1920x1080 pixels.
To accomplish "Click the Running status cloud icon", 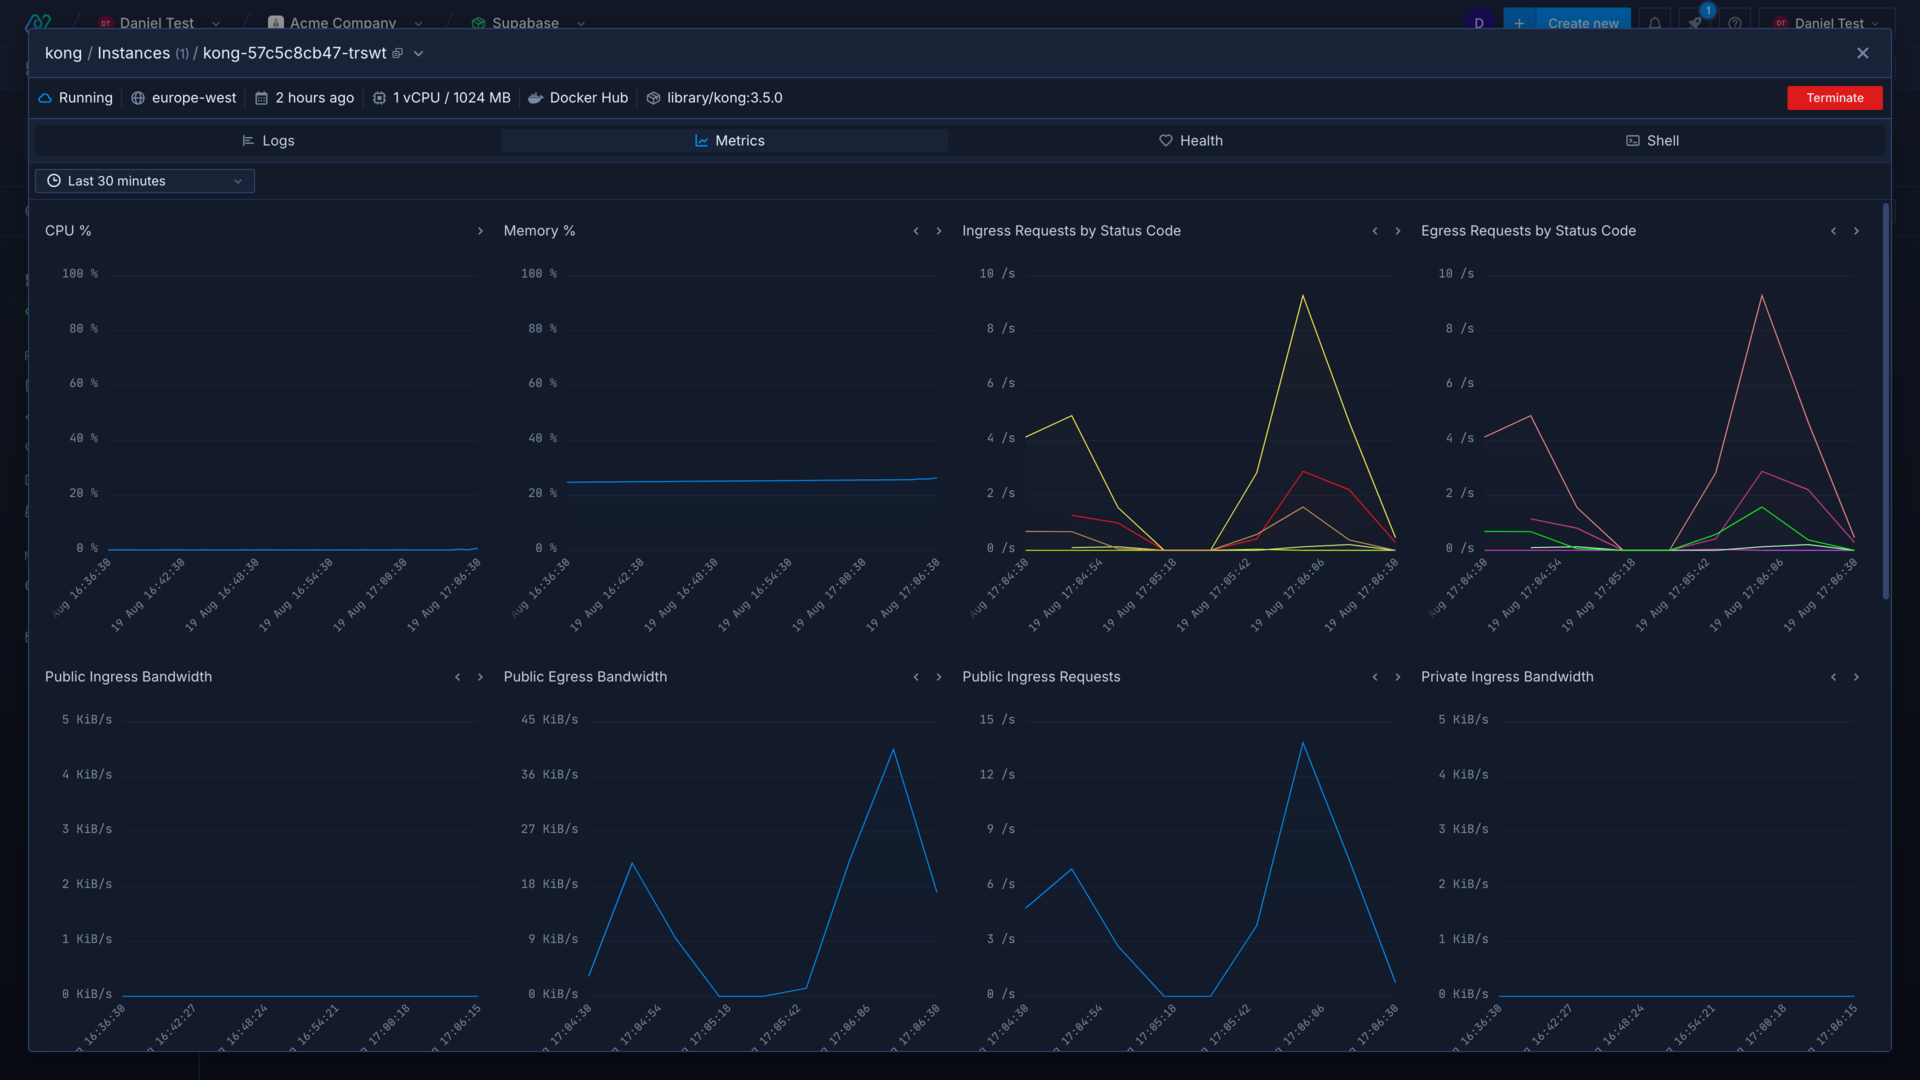I will click(45, 98).
